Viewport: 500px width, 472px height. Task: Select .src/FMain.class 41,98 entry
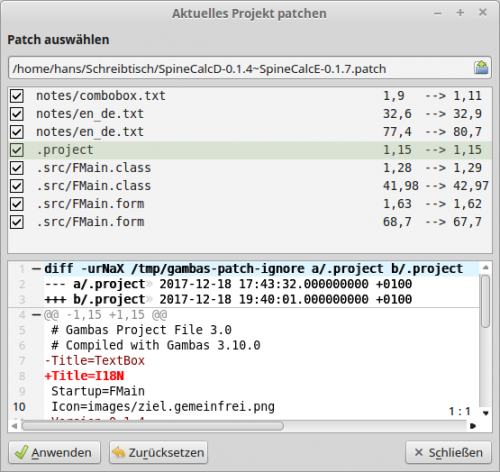(250, 186)
